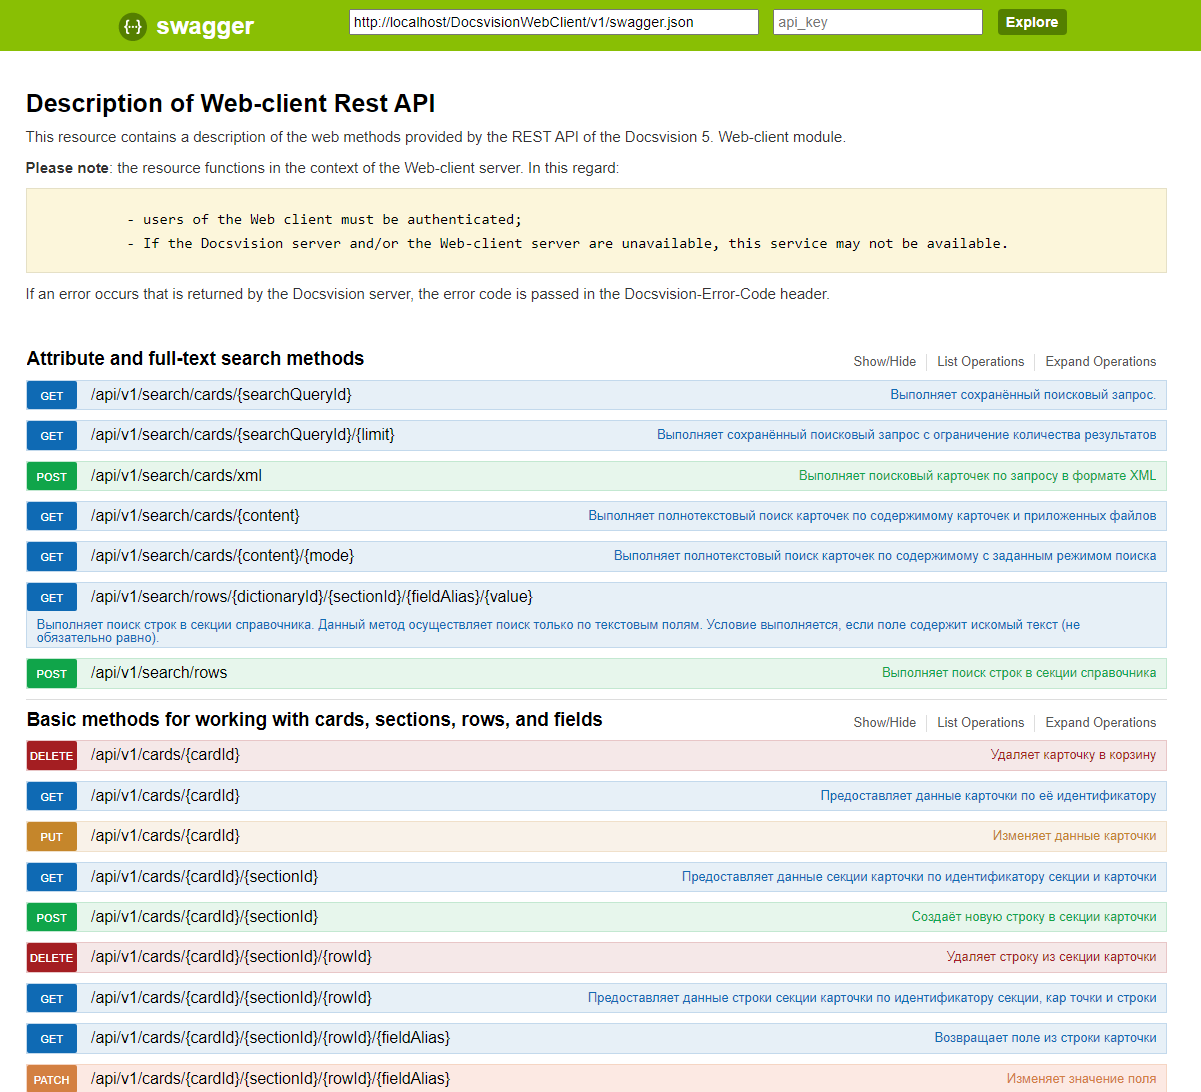Open 'Attribute and full-text search methods' heading

tap(195, 359)
